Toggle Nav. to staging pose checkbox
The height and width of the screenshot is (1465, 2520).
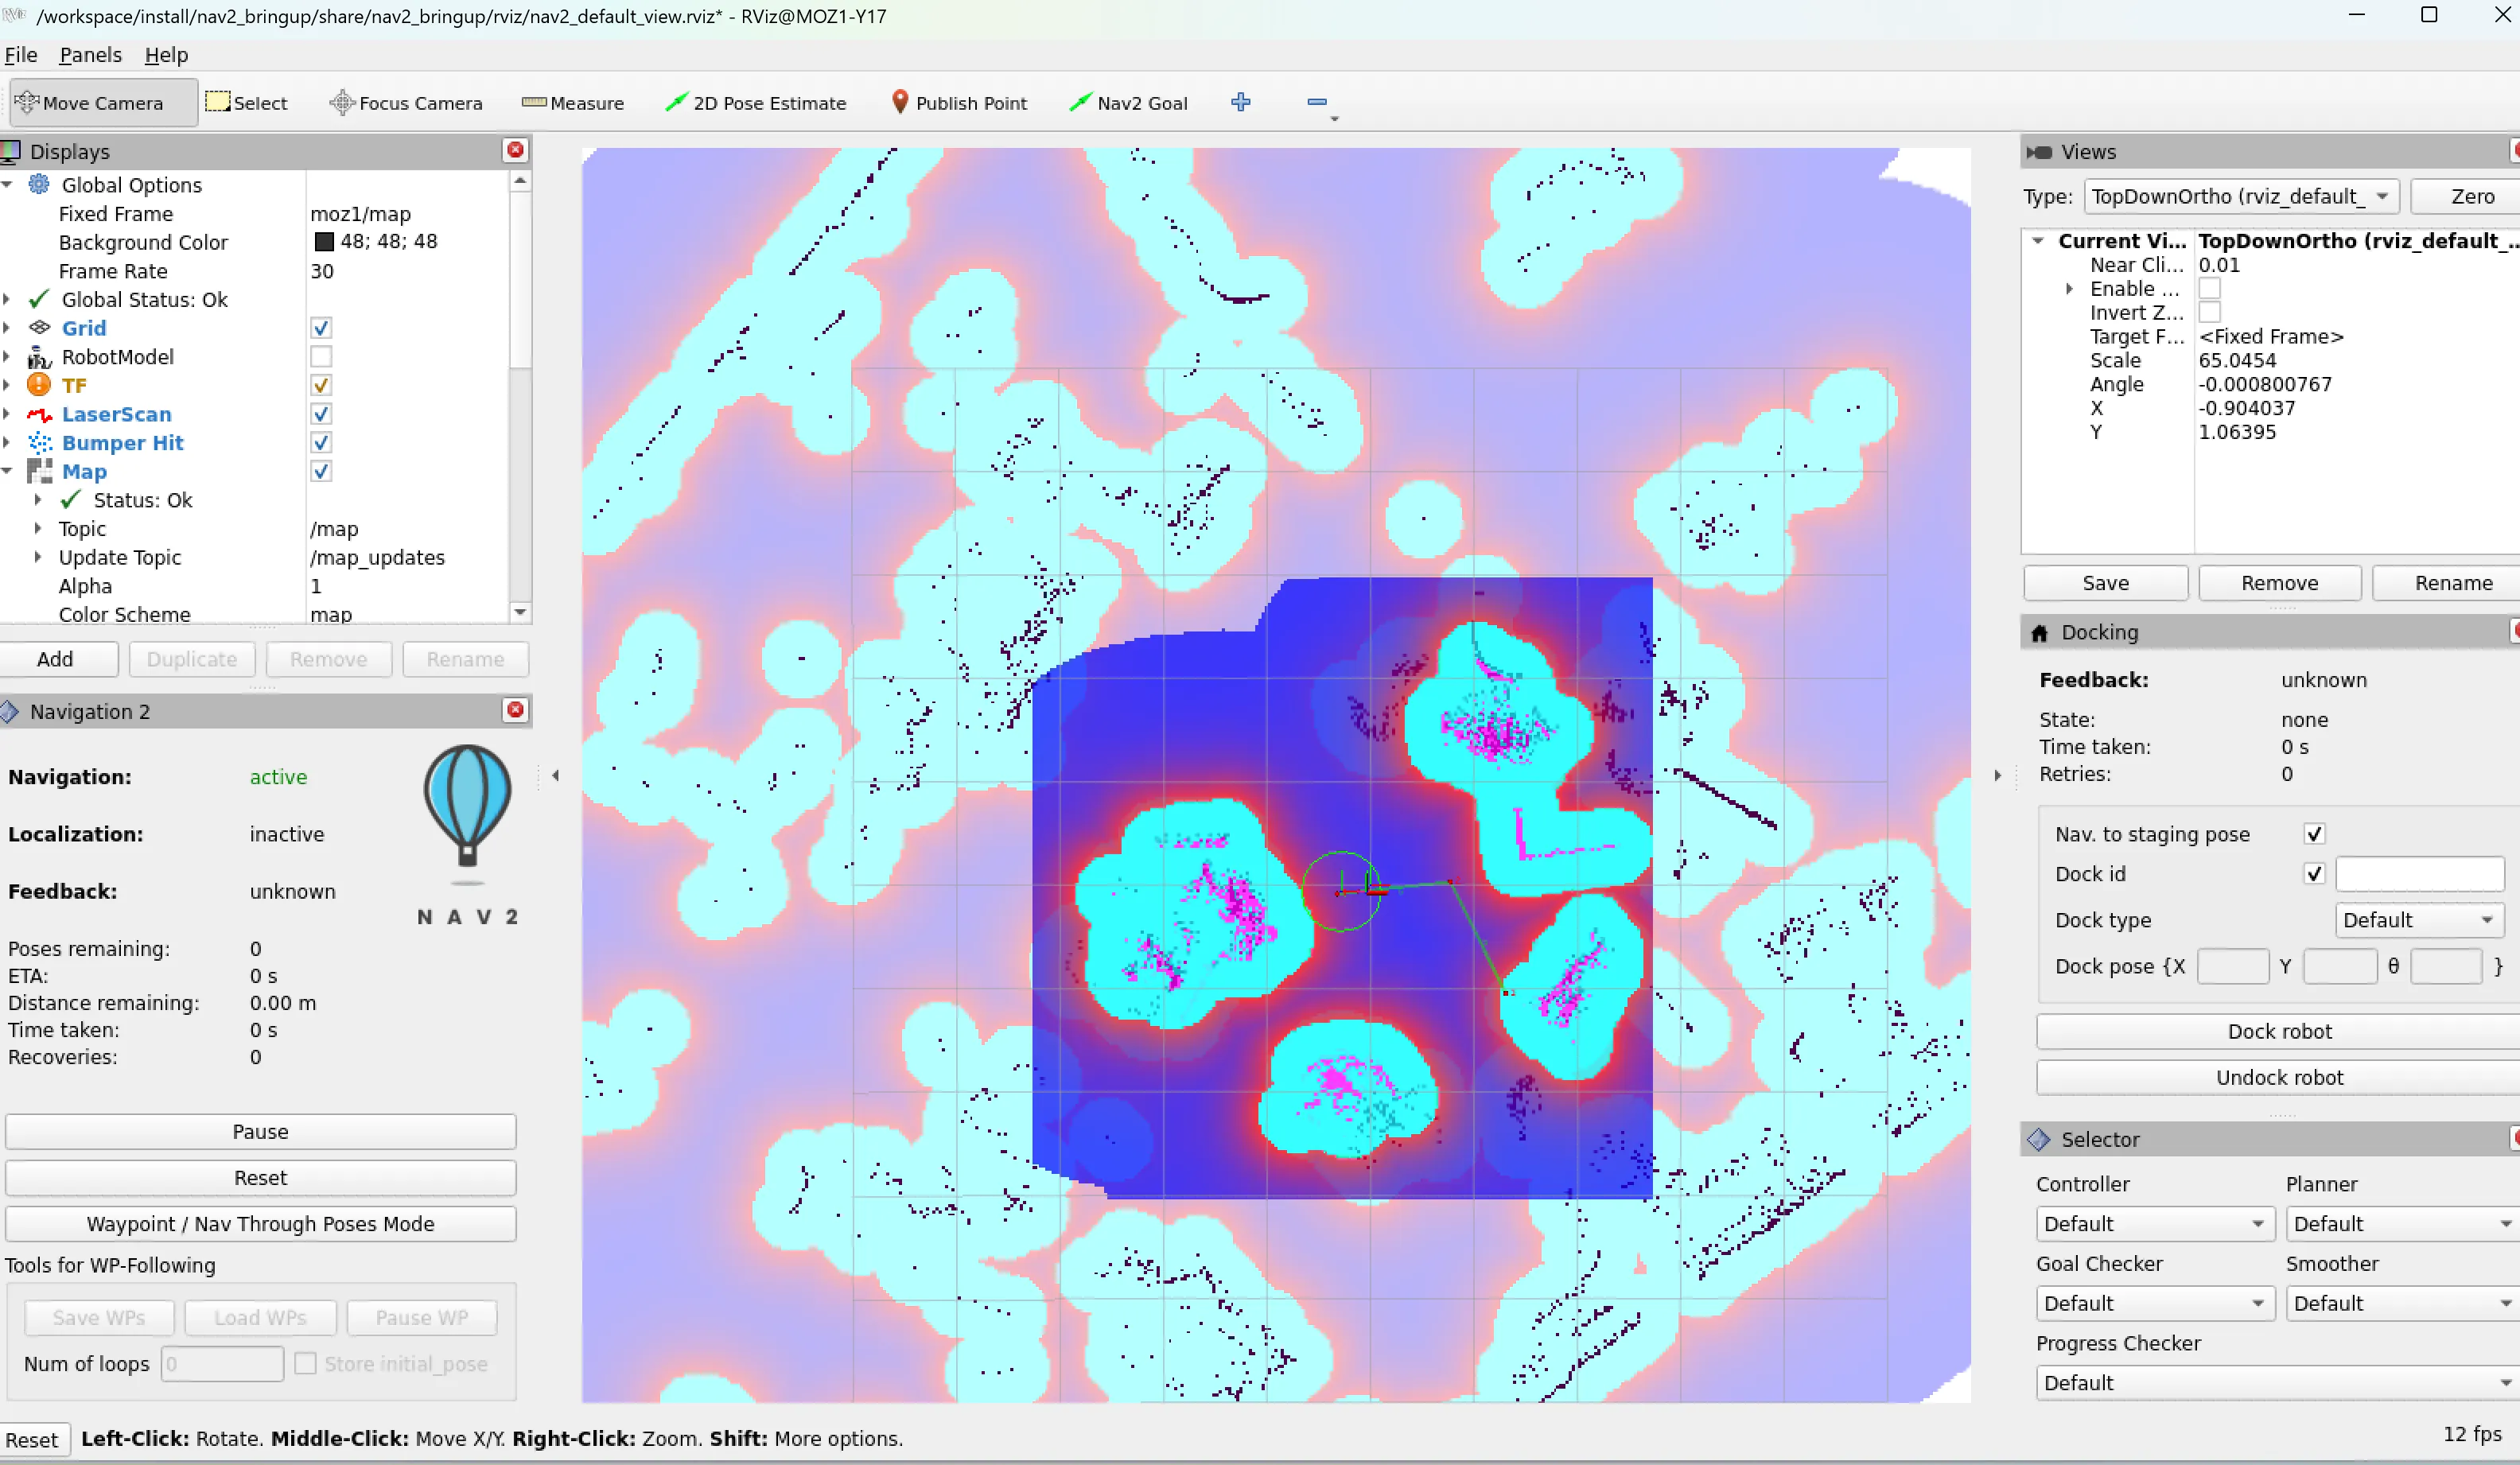point(2313,834)
